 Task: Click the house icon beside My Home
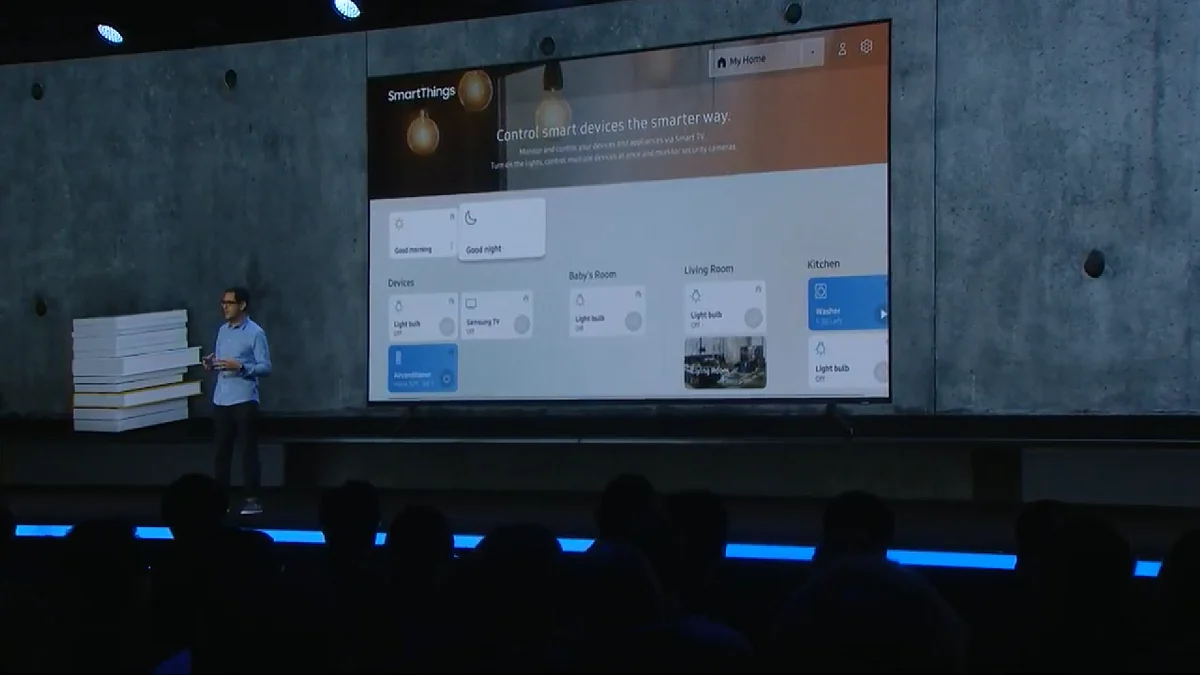[x=721, y=62]
